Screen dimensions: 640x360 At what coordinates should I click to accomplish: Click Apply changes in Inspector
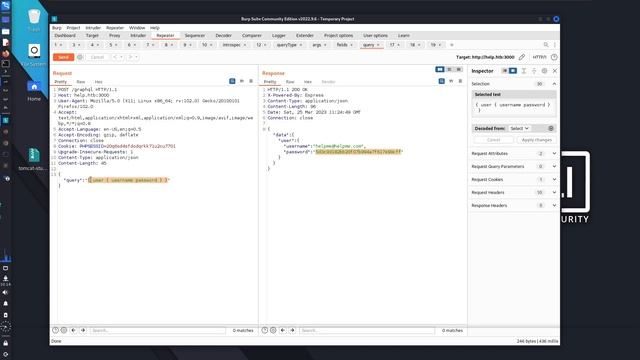[536, 140]
